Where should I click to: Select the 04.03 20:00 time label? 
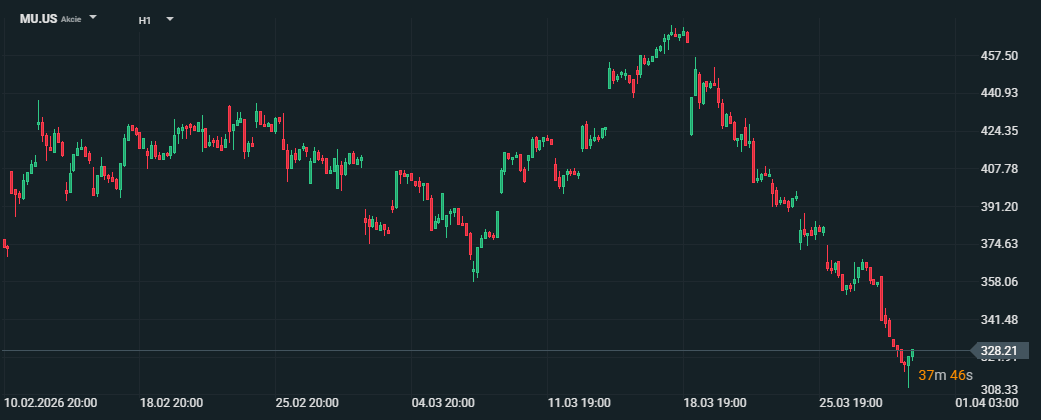443,403
